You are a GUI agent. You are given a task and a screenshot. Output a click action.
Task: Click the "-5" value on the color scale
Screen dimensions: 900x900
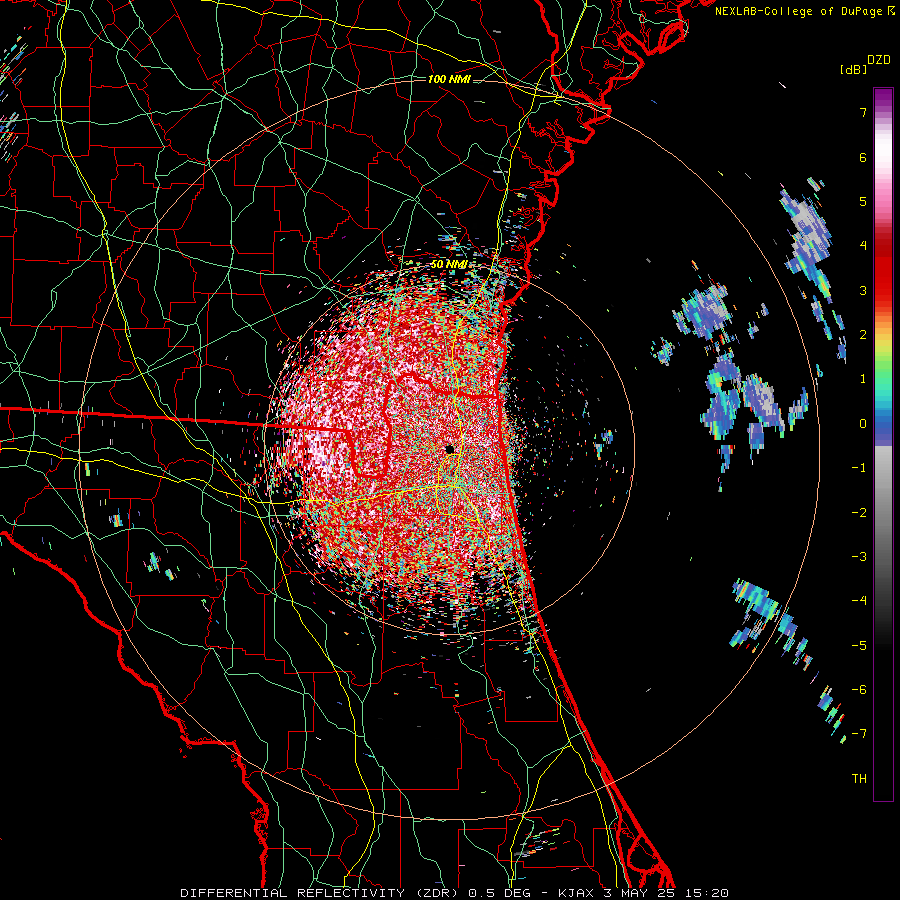pos(859,646)
